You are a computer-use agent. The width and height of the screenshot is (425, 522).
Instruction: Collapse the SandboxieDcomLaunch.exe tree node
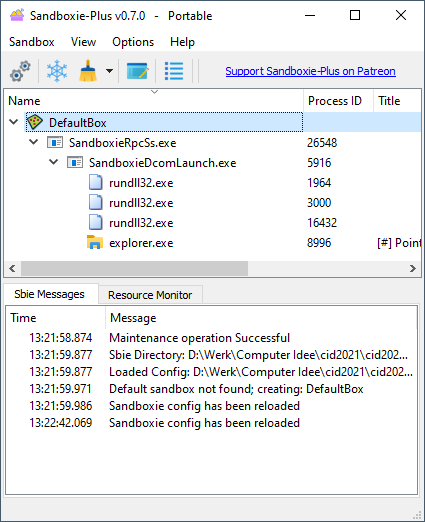[x=54, y=162]
